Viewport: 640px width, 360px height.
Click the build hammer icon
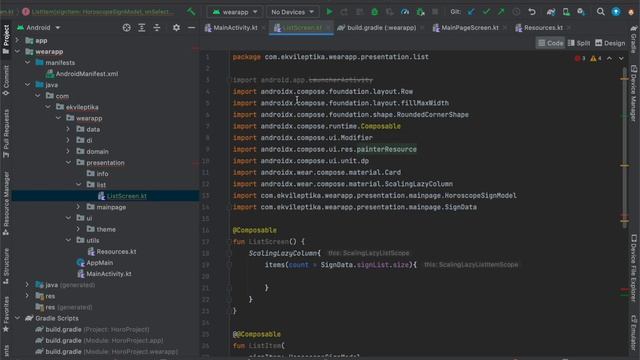[191, 12]
